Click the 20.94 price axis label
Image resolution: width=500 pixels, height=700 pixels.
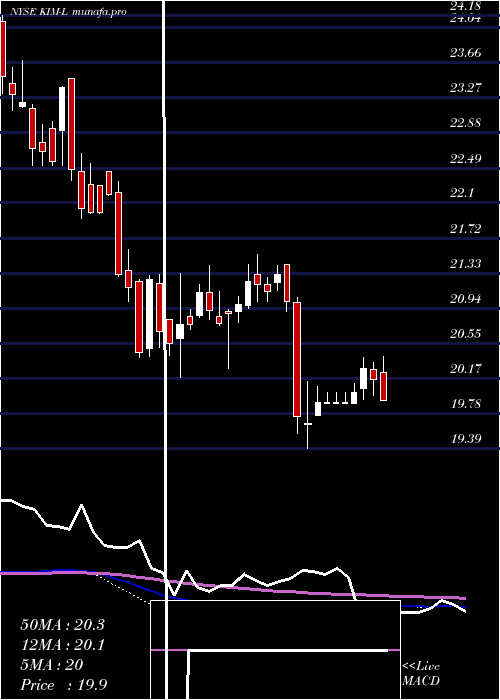pos(466,299)
